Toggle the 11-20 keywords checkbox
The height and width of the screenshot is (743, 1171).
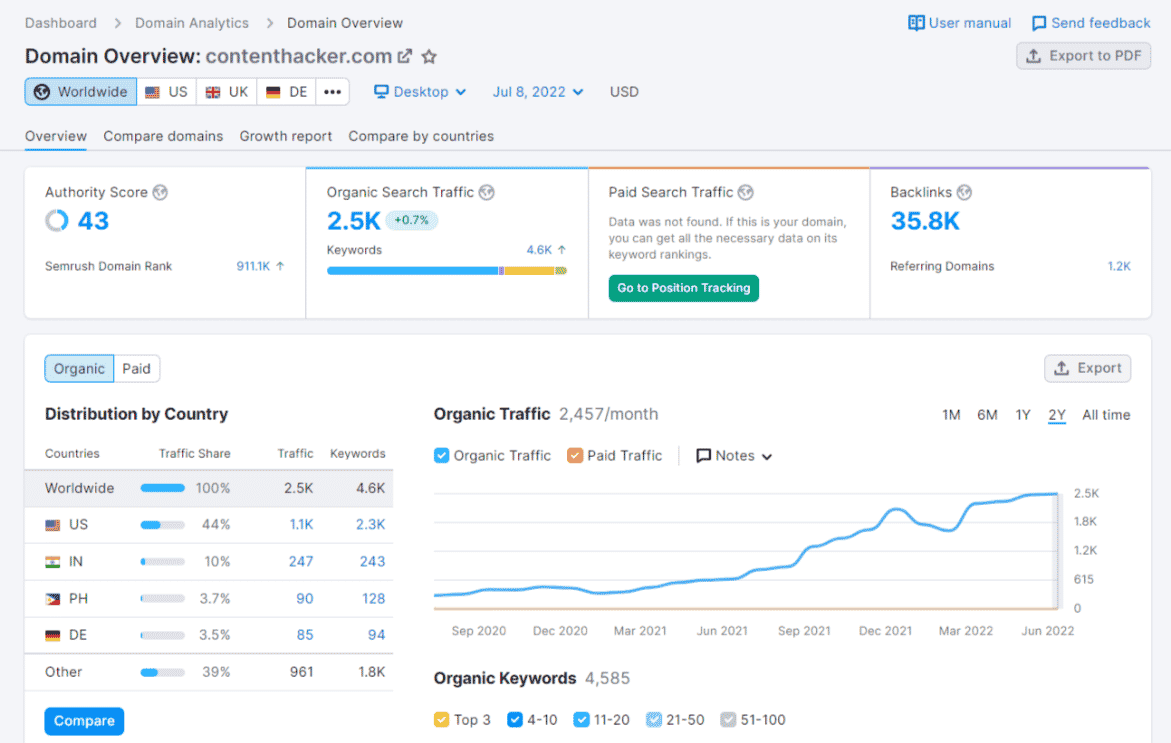[581, 719]
